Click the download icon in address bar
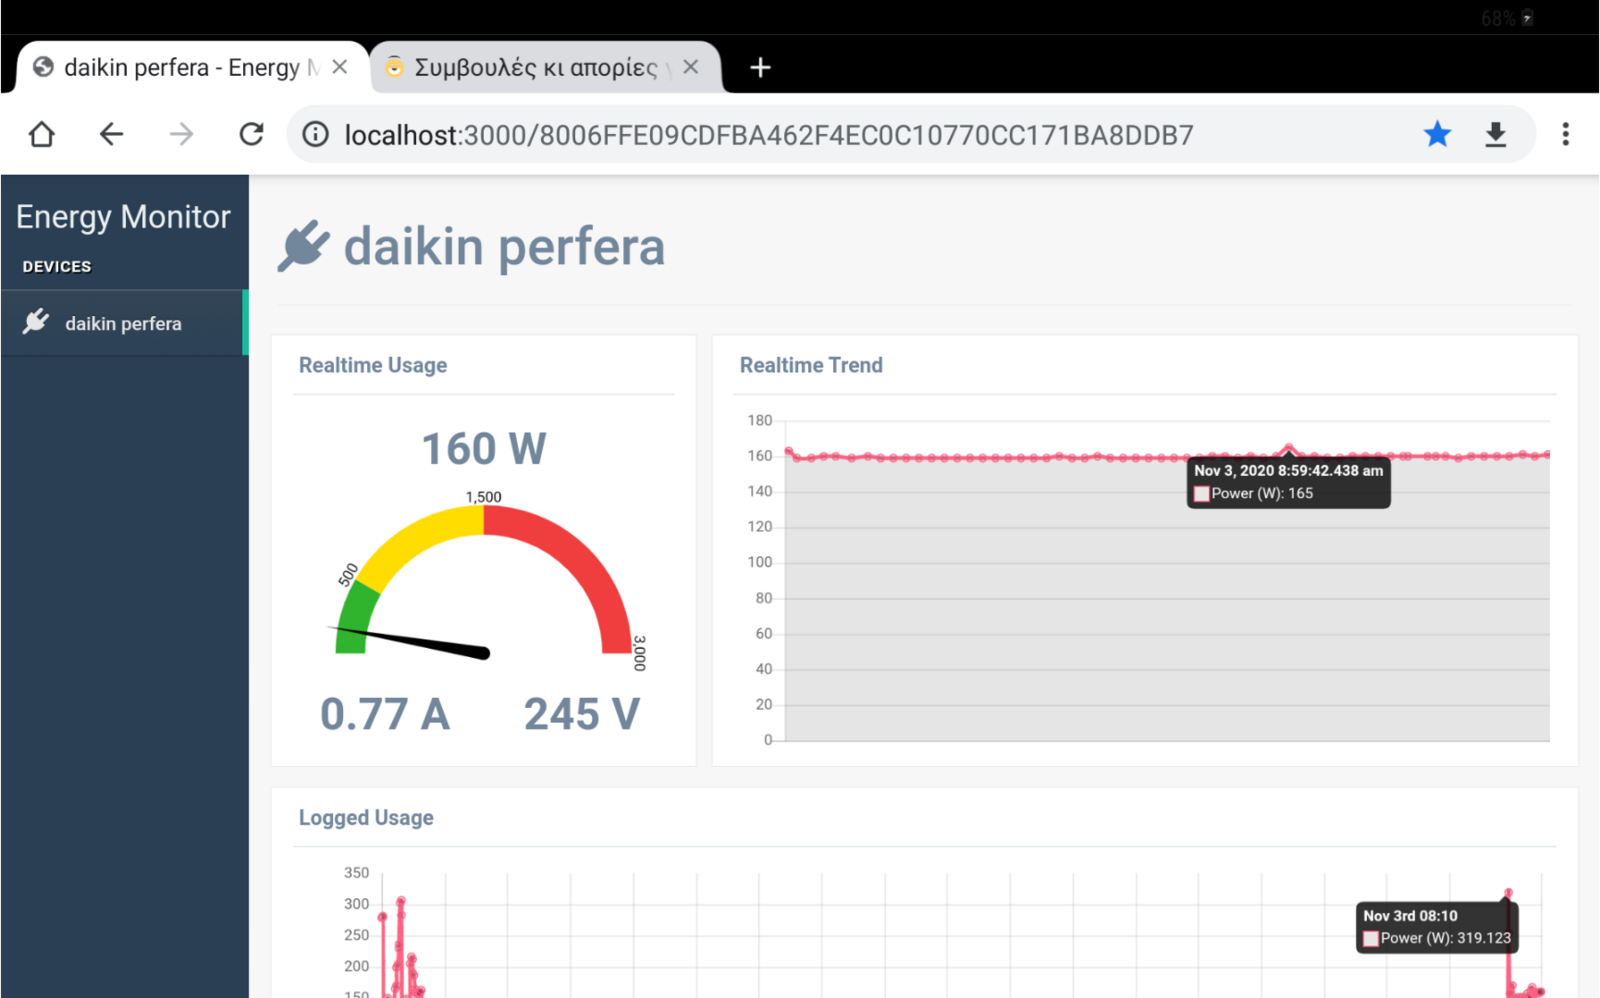This screenshot has width=1600, height=998. pos(1495,134)
